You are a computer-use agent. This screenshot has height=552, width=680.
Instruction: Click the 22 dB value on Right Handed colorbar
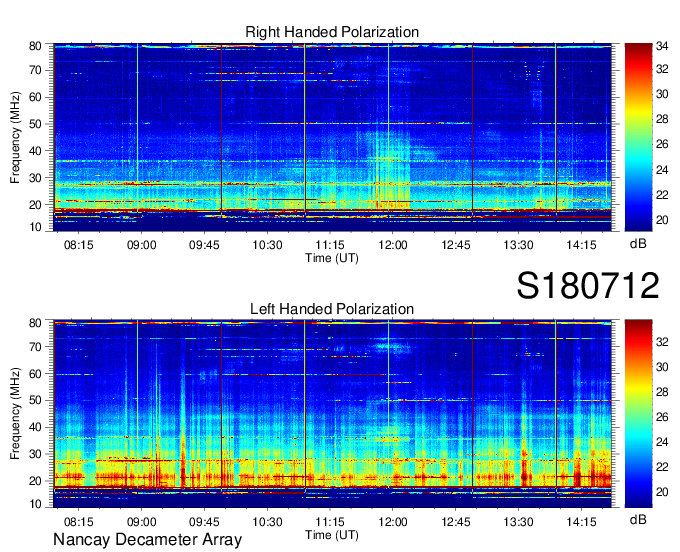coord(662,195)
